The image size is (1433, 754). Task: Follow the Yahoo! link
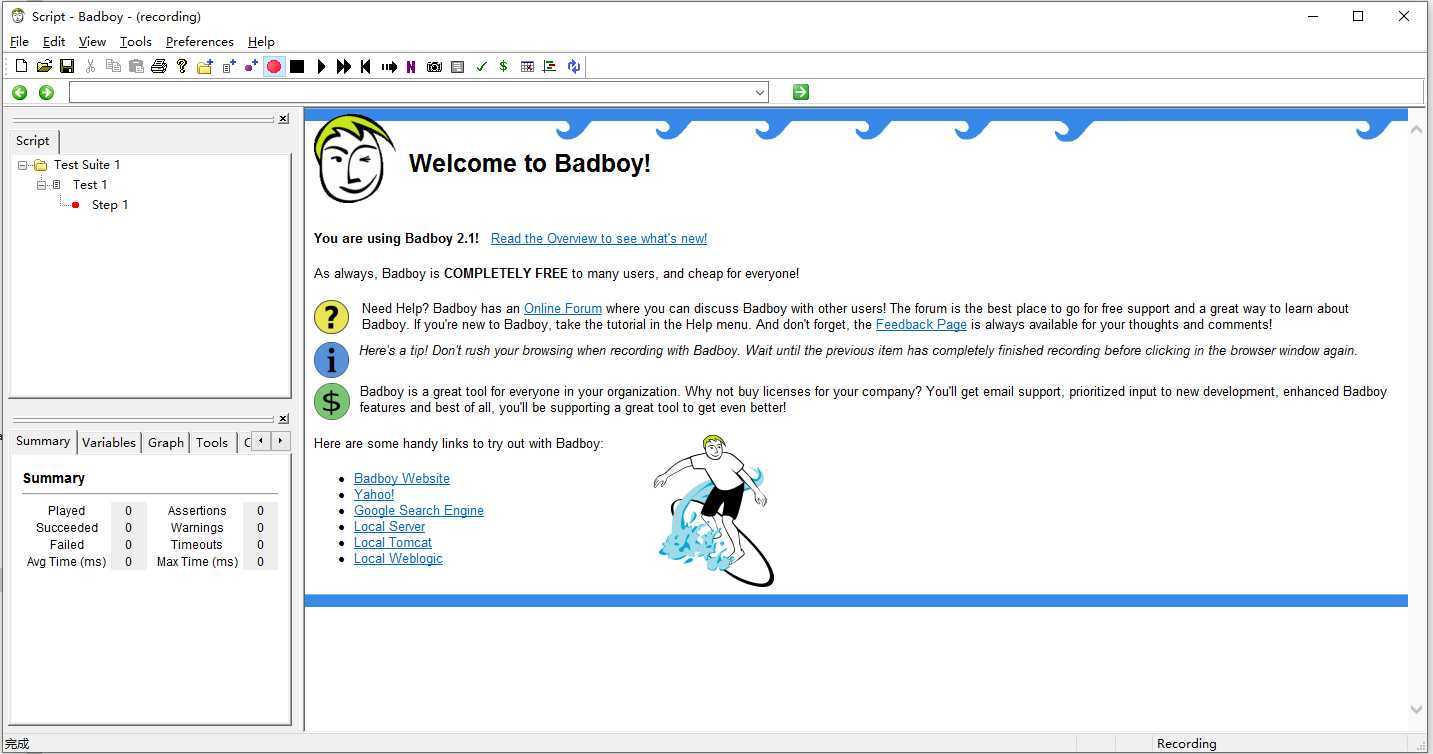(374, 495)
